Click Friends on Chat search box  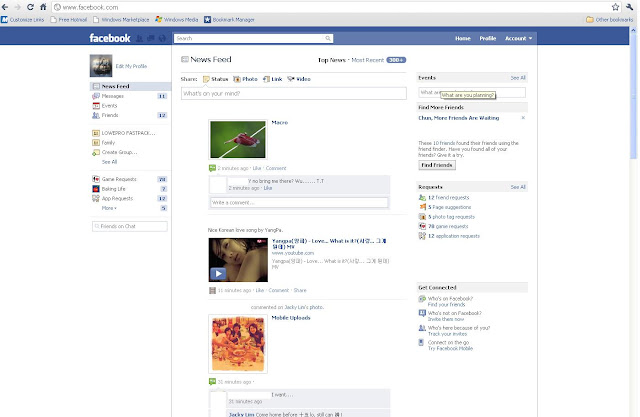[x=130, y=226]
